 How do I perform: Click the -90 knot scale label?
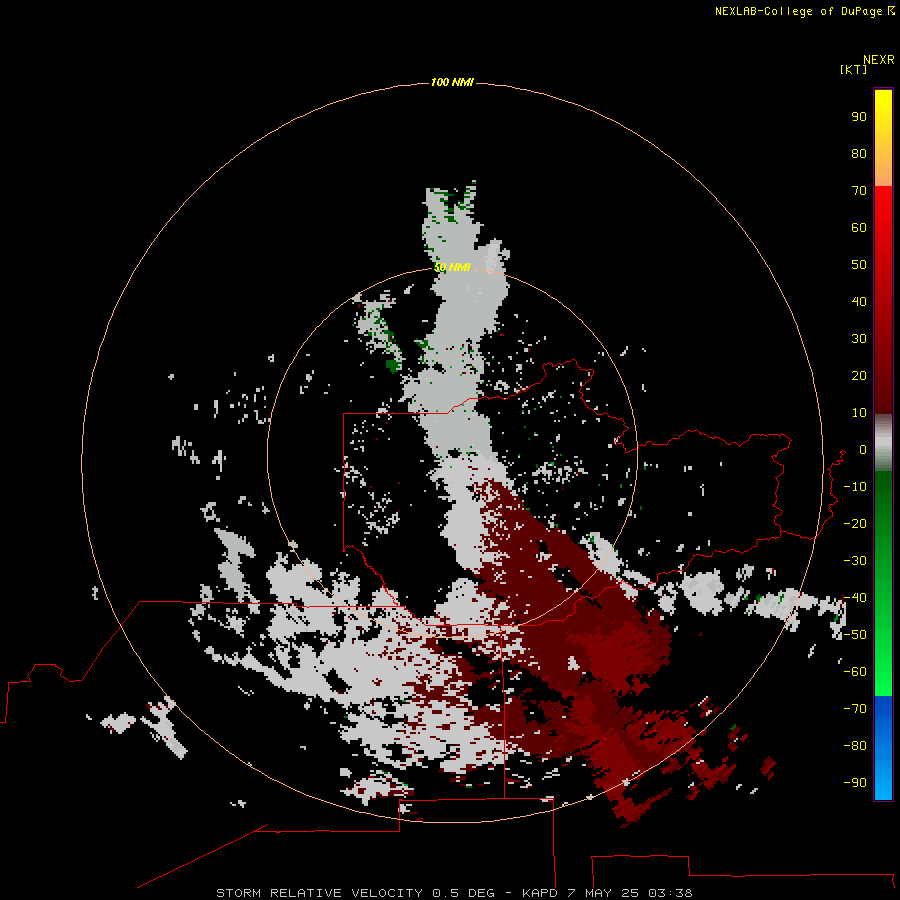[x=855, y=783]
